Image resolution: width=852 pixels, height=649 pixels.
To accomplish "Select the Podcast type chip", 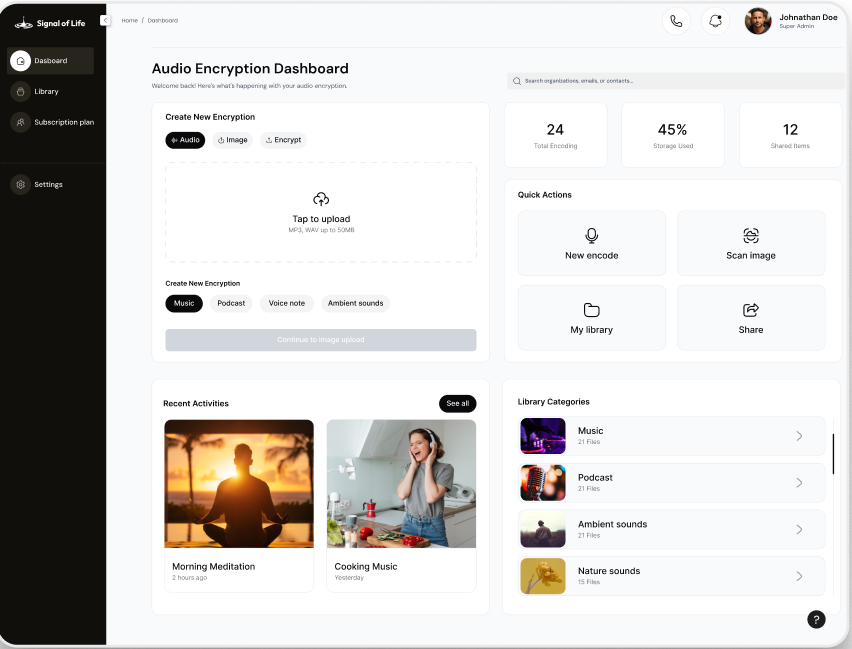I will (231, 303).
